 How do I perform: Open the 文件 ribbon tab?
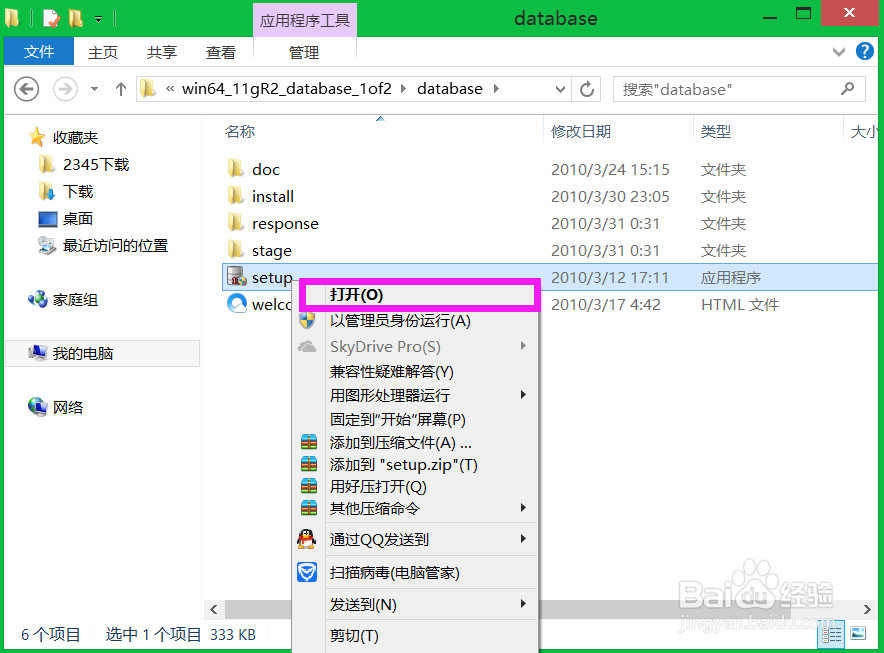(x=39, y=52)
